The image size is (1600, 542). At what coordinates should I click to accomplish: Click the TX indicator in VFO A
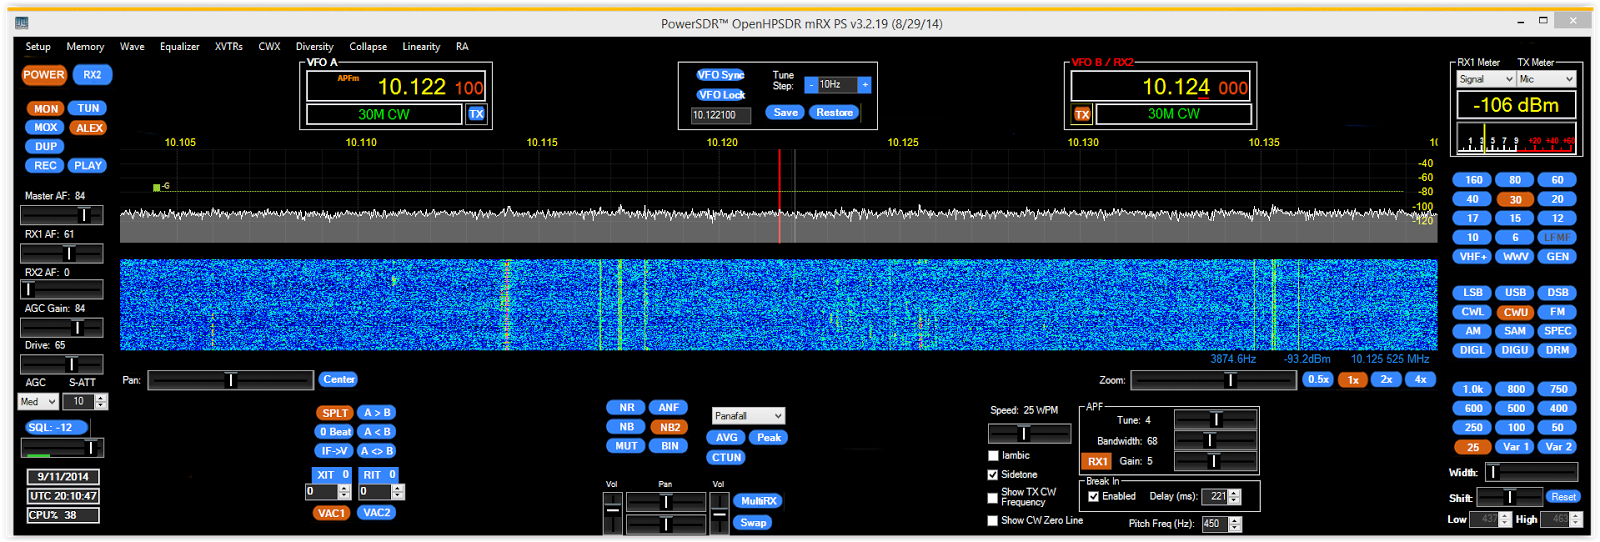(x=476, y=114)
